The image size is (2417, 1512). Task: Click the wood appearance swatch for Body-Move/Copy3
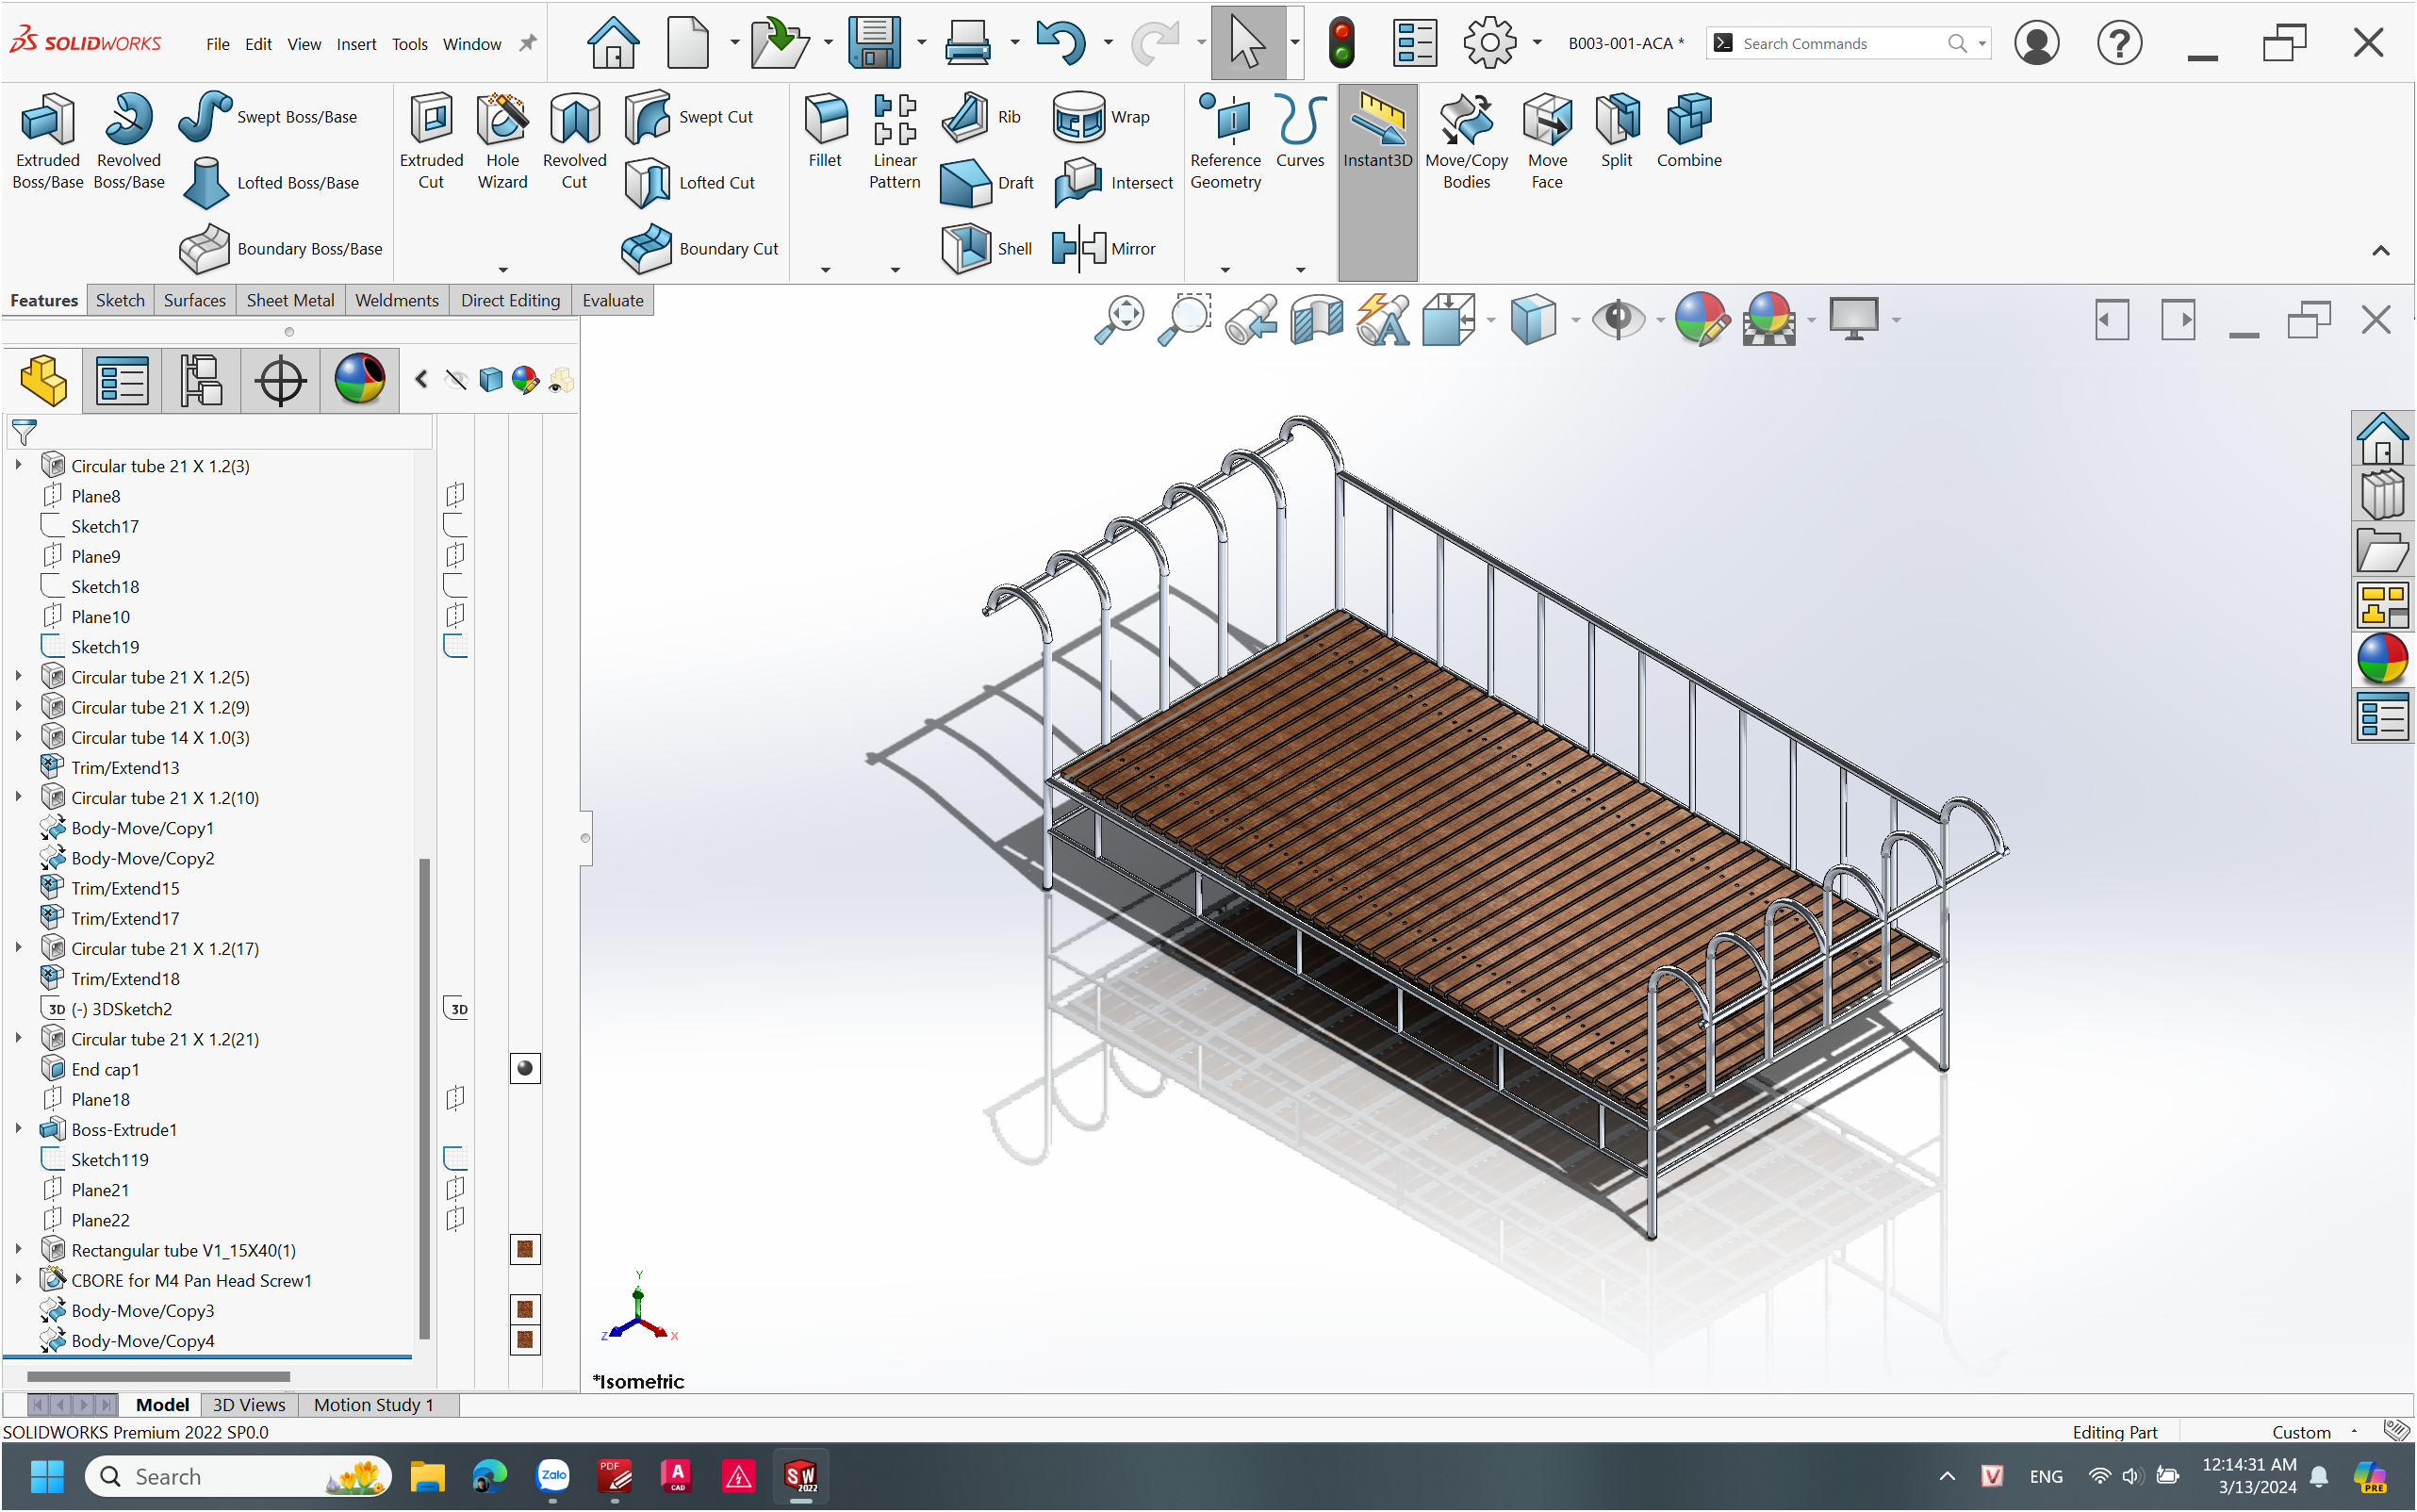525,1309
